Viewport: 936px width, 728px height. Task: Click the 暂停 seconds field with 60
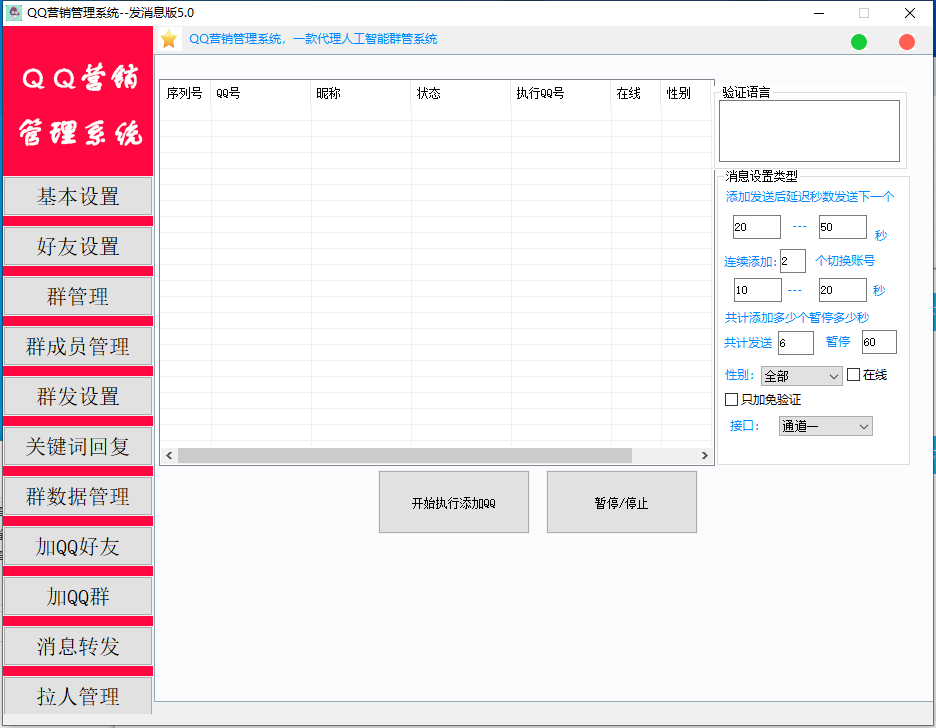click(x=879, y=342)
